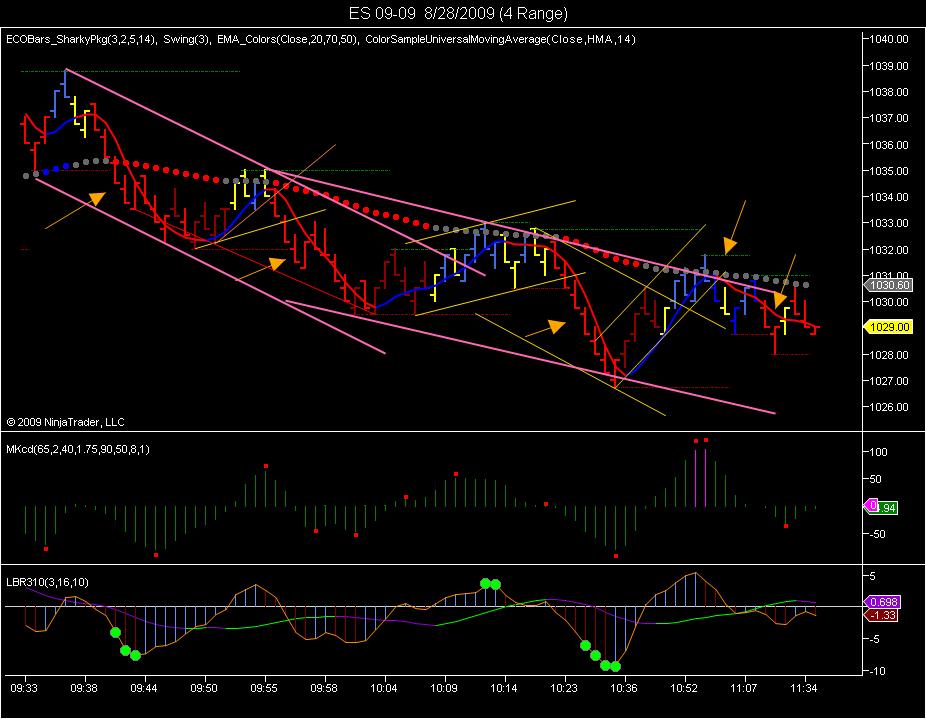Click the yellow 1029.00 last price marker
926x719 pixels.
click(889, 327)
